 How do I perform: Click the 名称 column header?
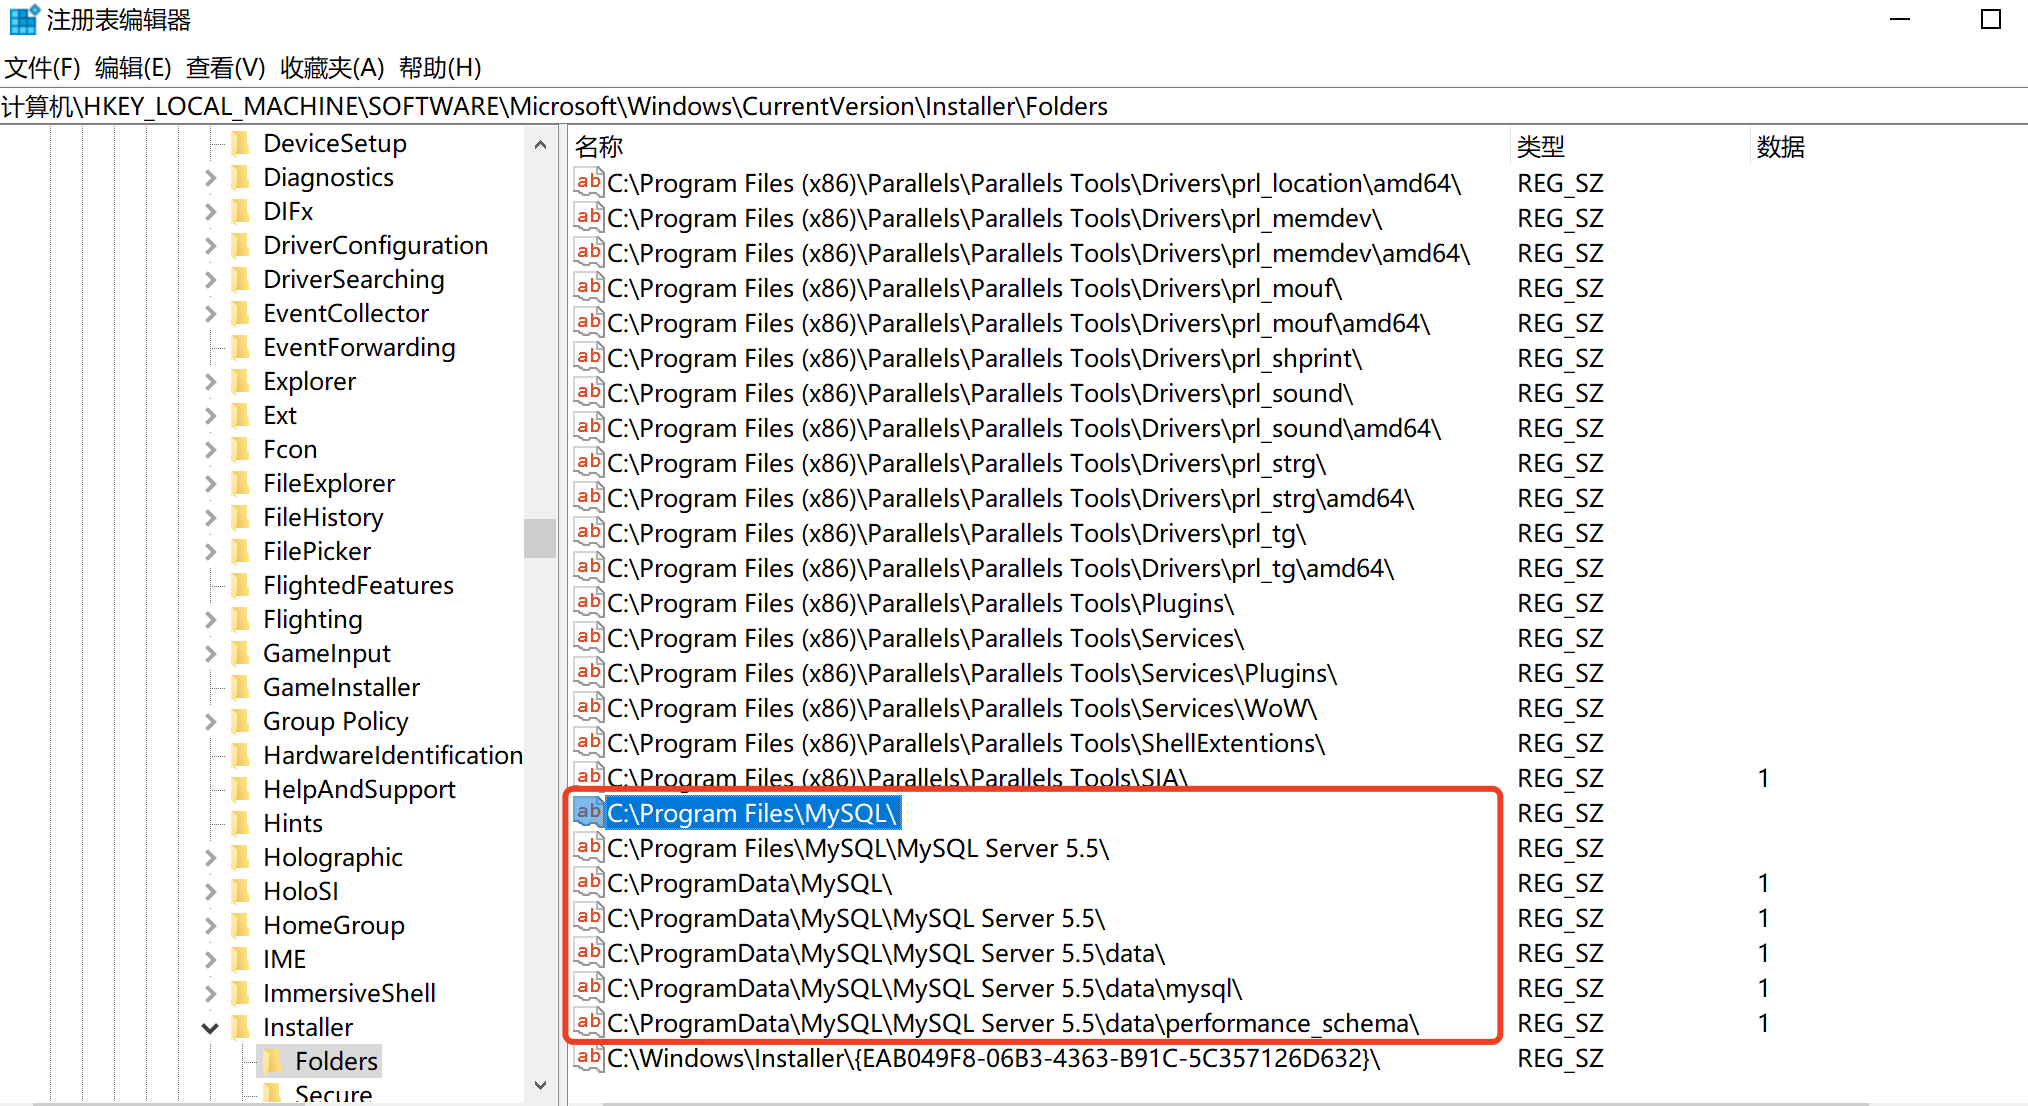[x=600, y=147]
